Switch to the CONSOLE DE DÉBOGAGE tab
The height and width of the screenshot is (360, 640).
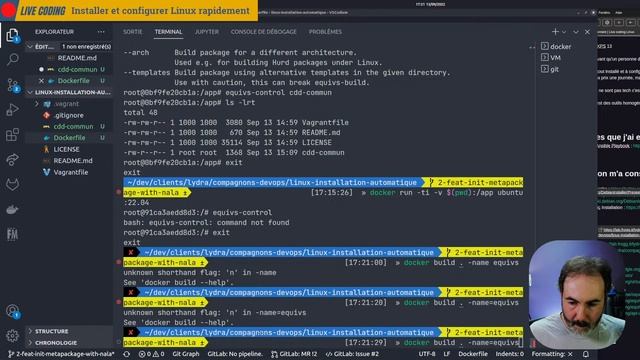[x=264, y=31]
